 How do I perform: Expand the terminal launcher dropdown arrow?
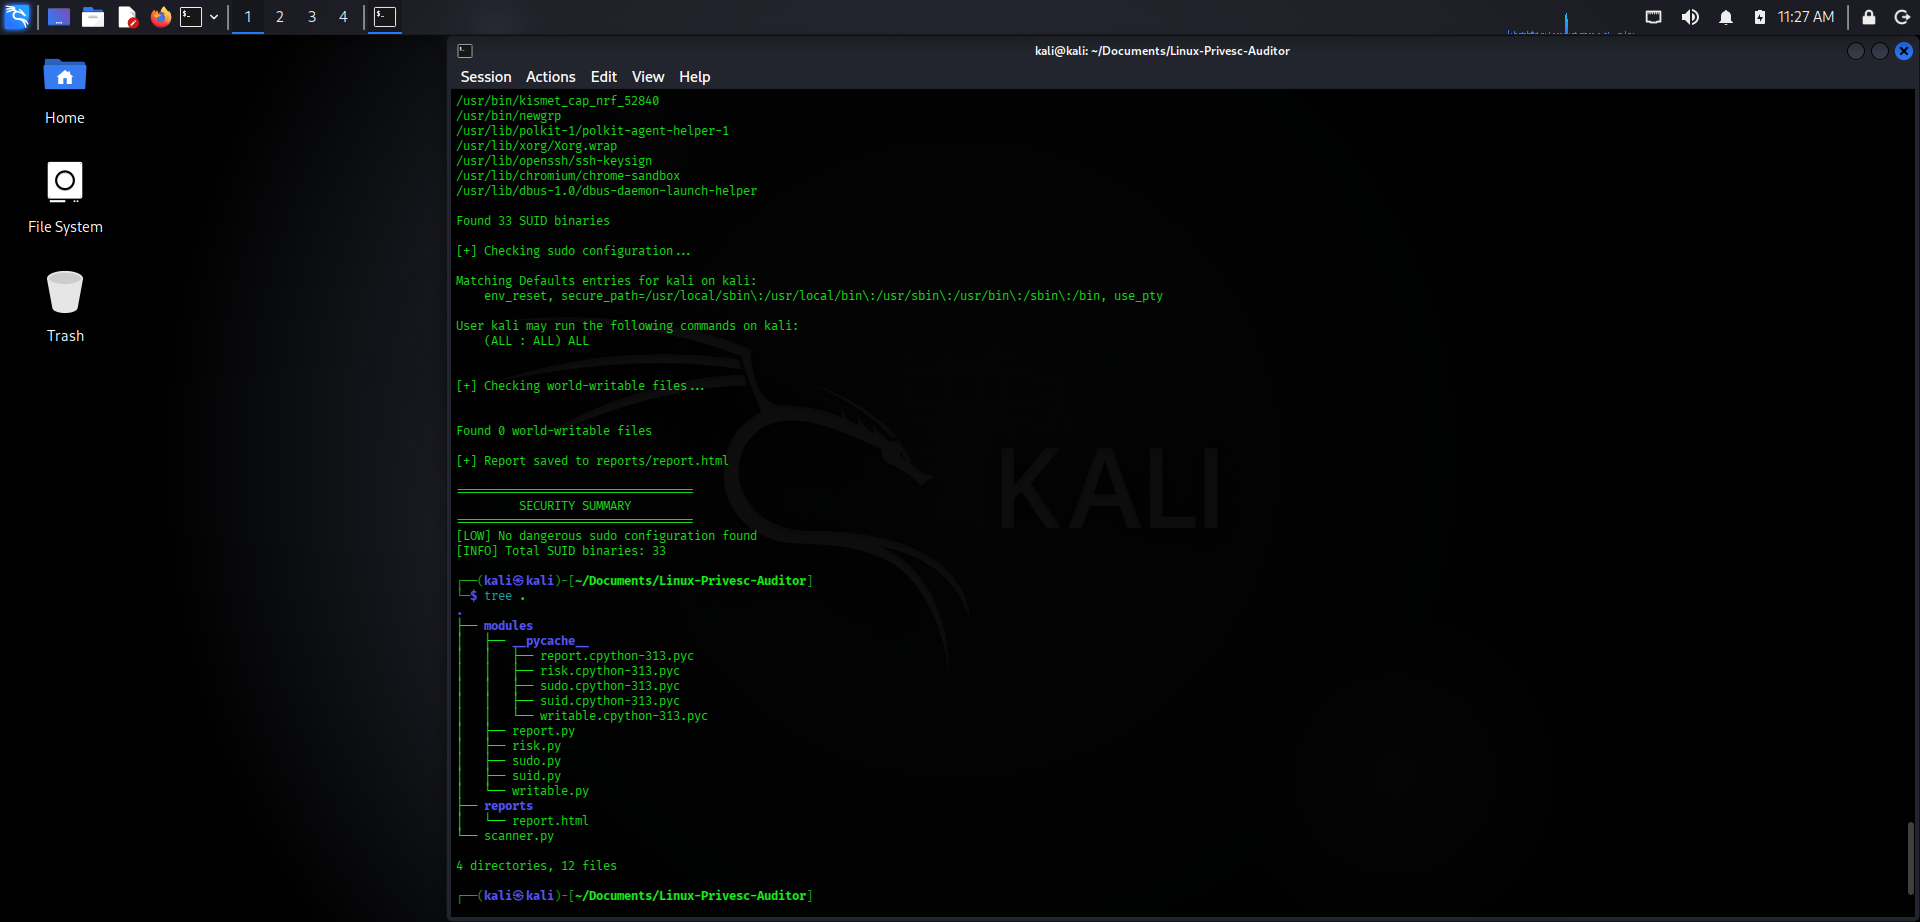[214, 17]
